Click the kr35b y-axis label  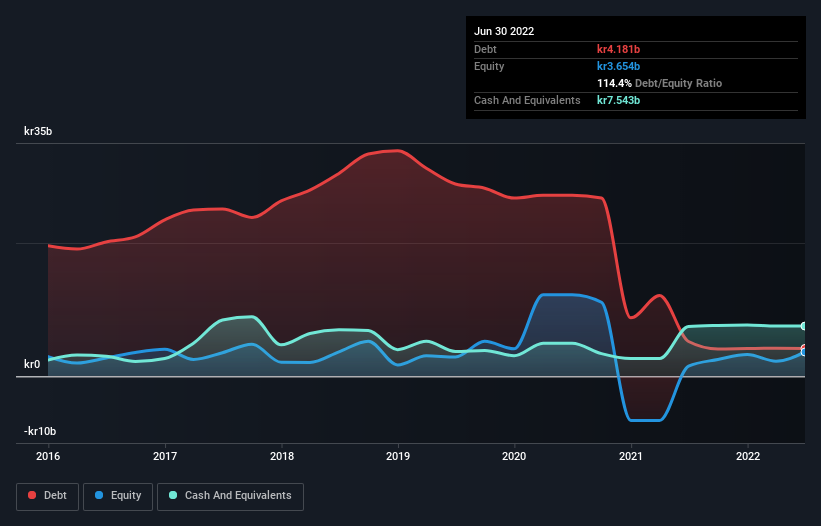coord(38,131)
